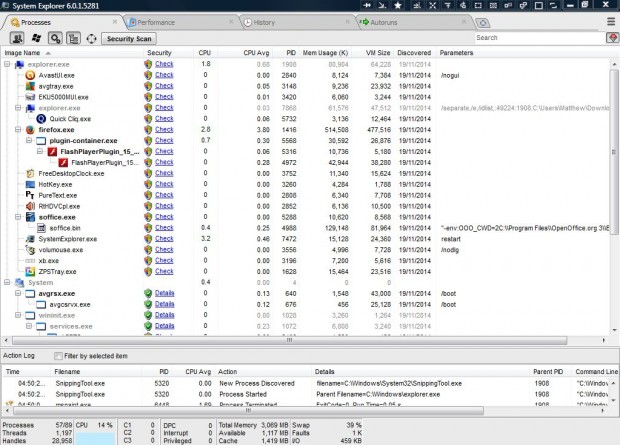Select the soffice.bin row

tap(305, 228)
